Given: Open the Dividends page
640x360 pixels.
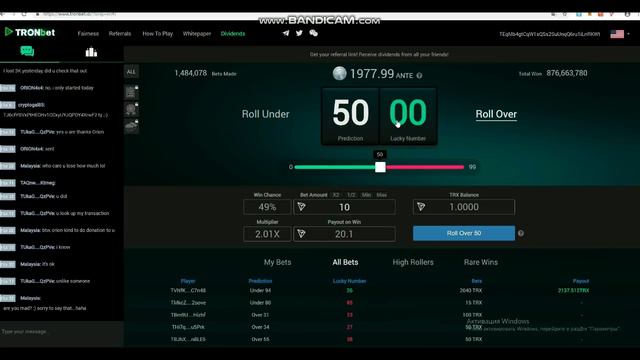Looking at the screenshot, I should pyautogui.click(x=233, y=34).
